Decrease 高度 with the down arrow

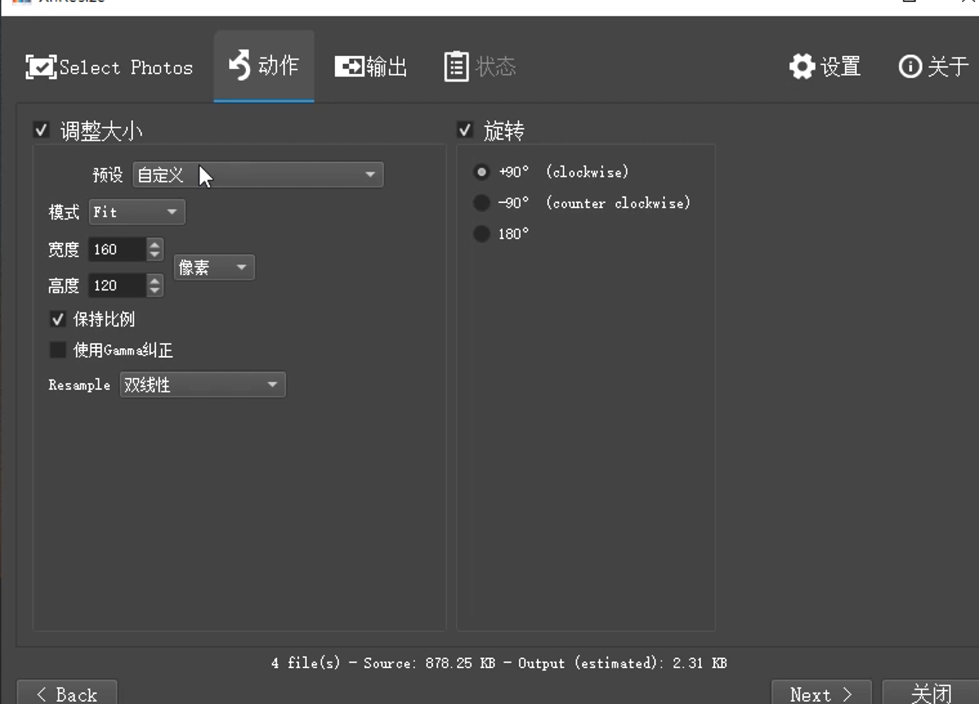click(154, 291)
